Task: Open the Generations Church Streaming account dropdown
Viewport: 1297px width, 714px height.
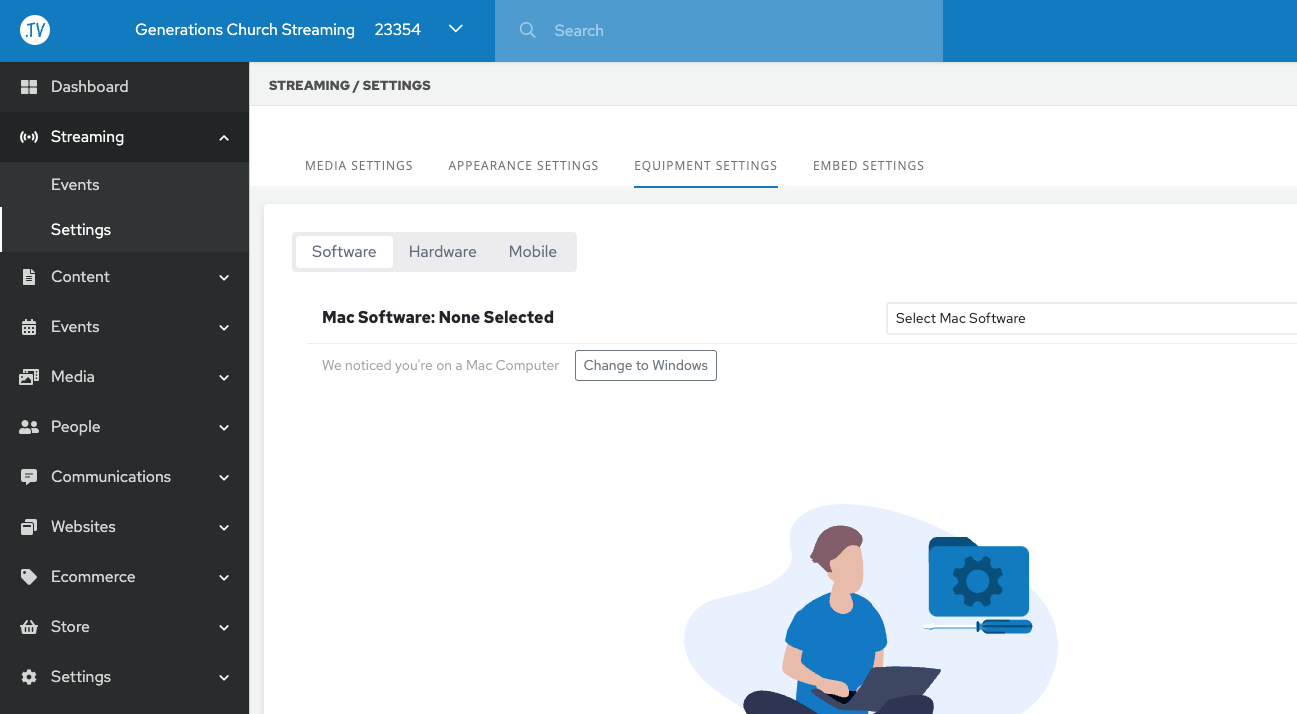Action: point(456,30)
